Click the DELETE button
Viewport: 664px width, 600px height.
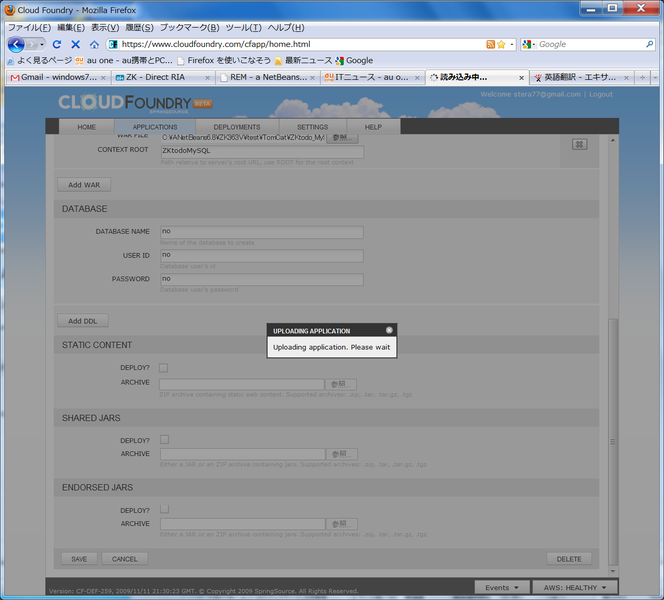[x=569, y=559]
